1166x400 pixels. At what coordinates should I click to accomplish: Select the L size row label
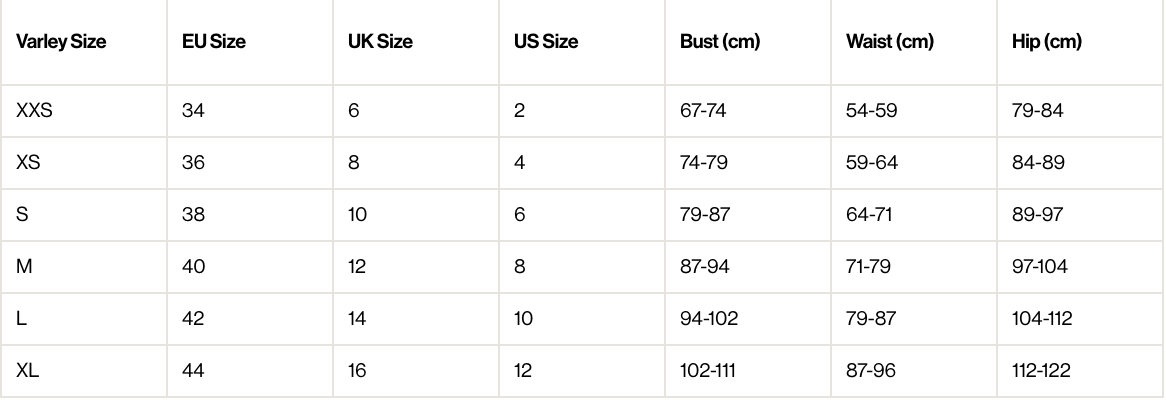point(21,319)
